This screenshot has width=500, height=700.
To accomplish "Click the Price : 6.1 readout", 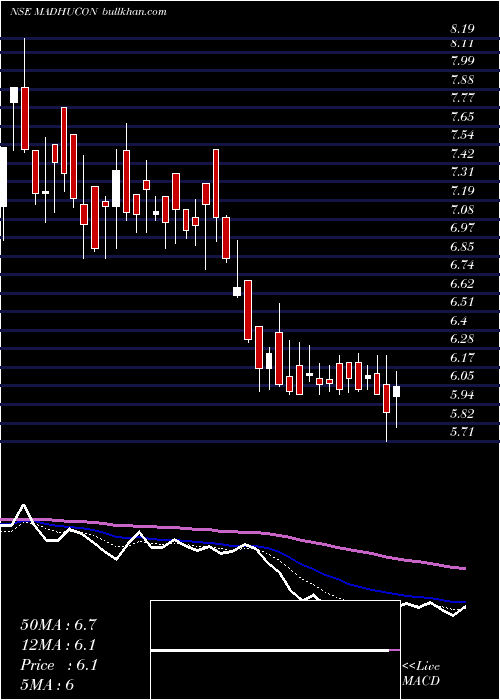I will pyautogui.click(x=58, y=665).
